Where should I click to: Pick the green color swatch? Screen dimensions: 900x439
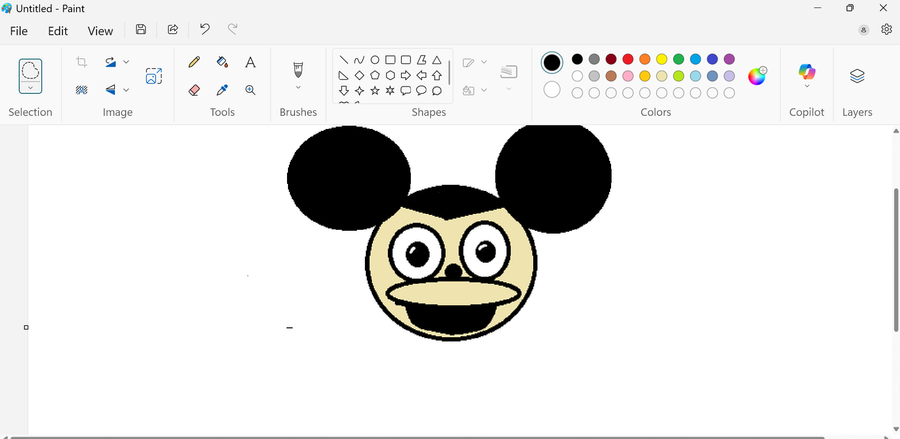pyautogui.click(x=678, y=59)
